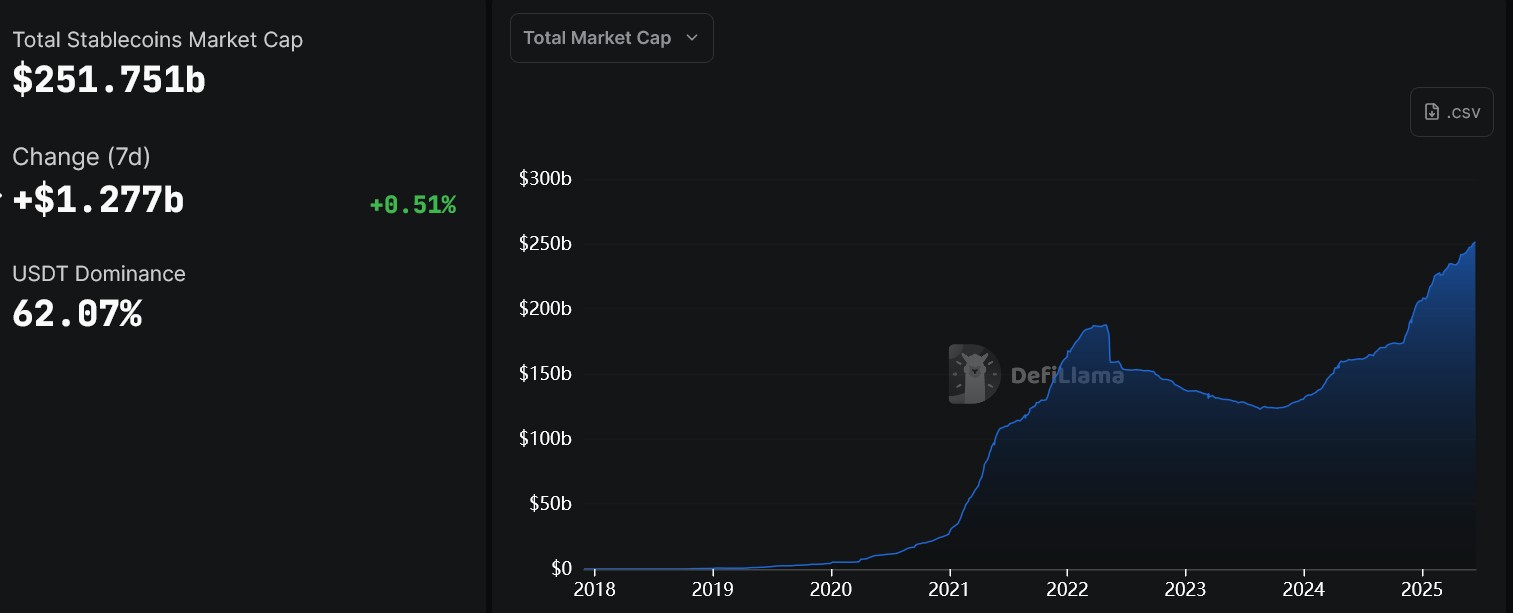Click the 2018 year label on x-axis
Image resolution: width=1513 pixels, height=613 pixels.
coord(595,590)
